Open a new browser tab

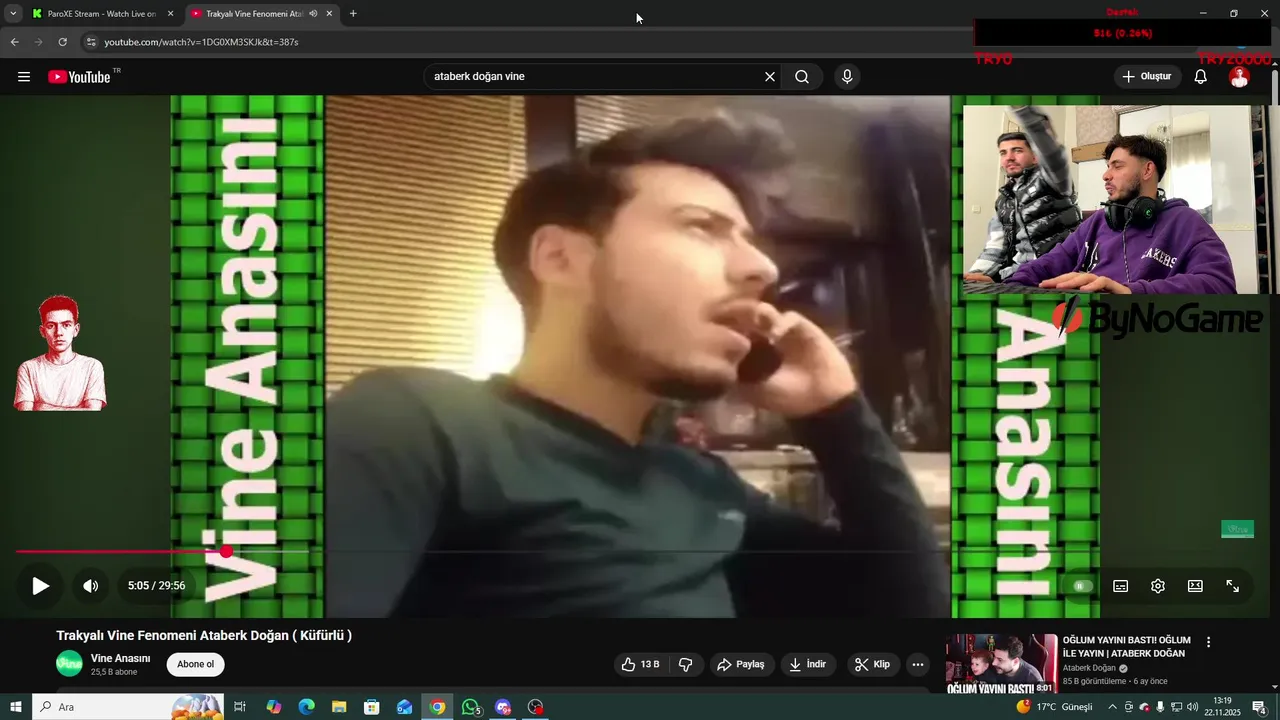pos(353,14)
